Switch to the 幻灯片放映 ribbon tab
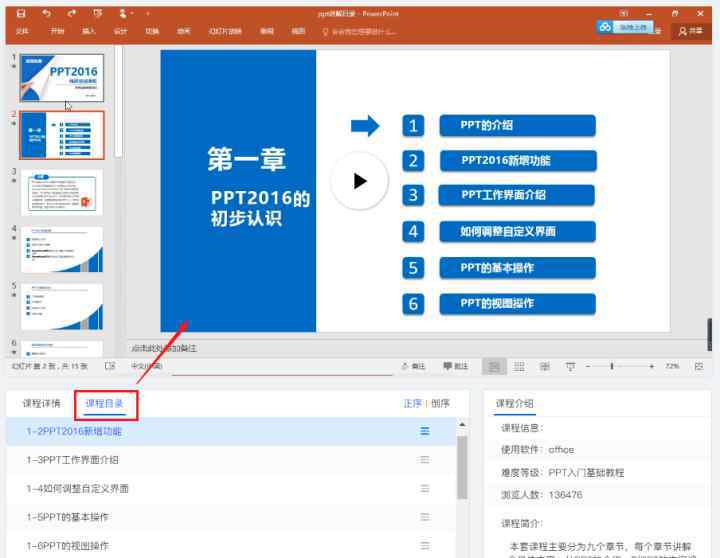The height and width of the screenshot is (558, 720). pos(225,31)
